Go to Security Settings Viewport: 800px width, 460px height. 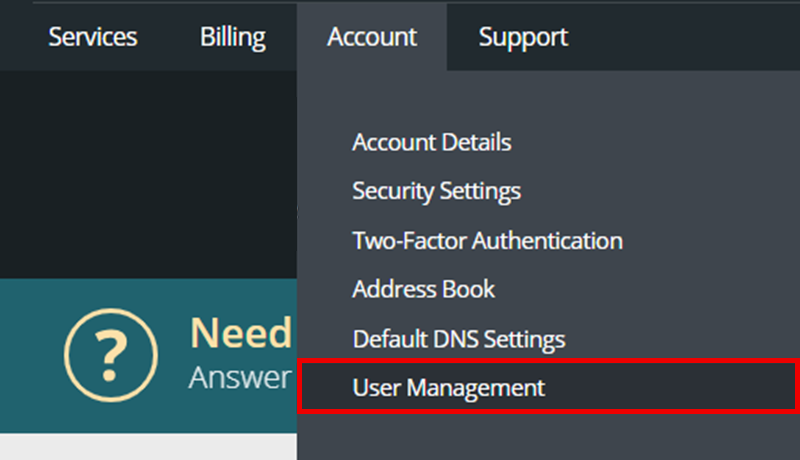[436, 190]
